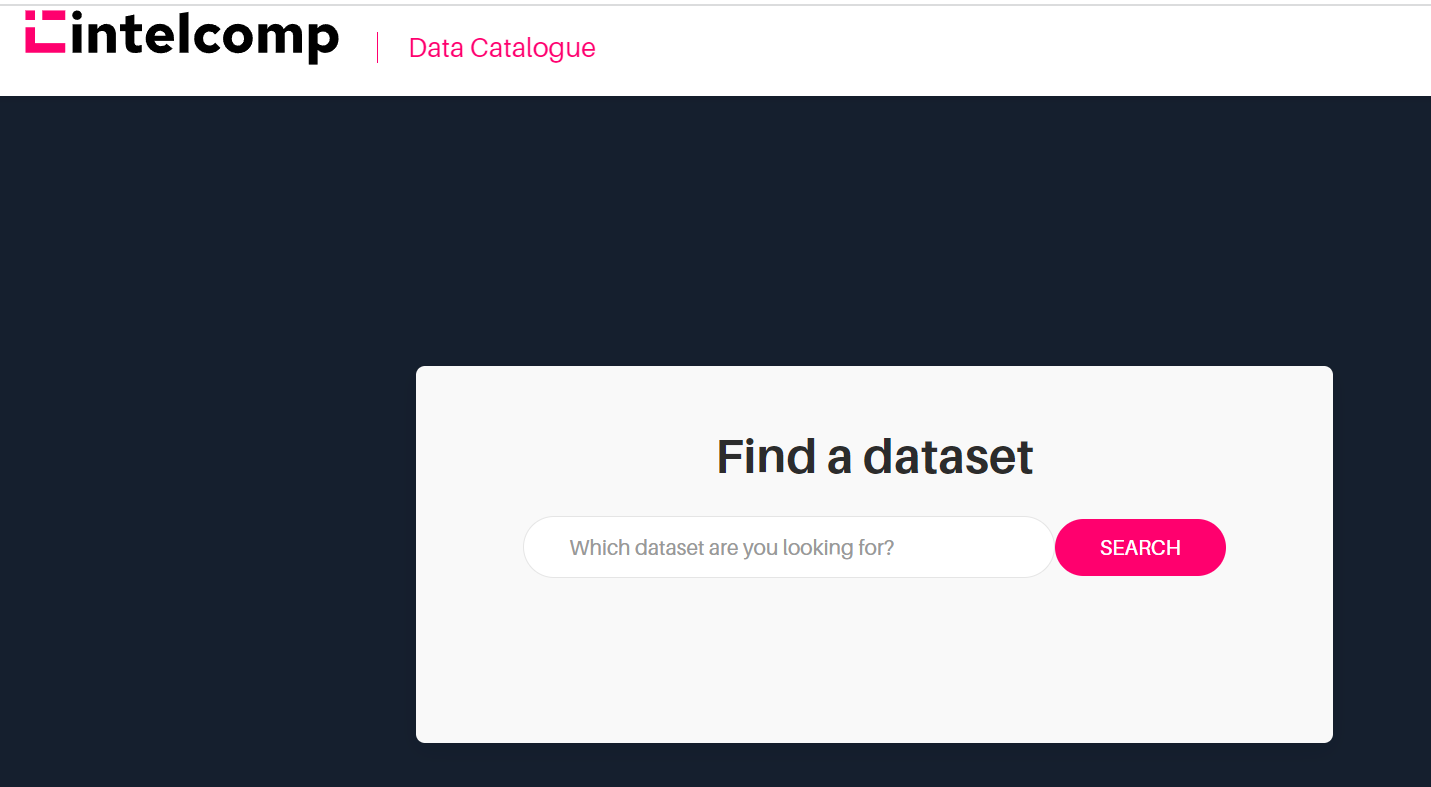Click the pink divider beside Data Catalogue
Screen dimensions: 1431x787
pos(377,47)
